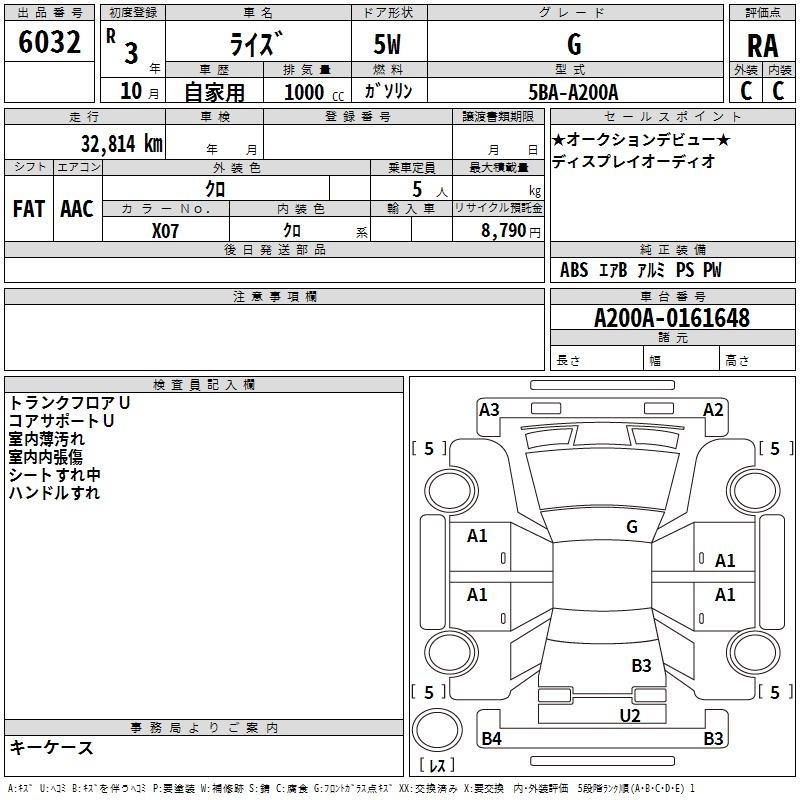Image resolution: width=800 pixels, height=800 pixels.
Task: Click the lot number 6032
Action: point(50,42)
